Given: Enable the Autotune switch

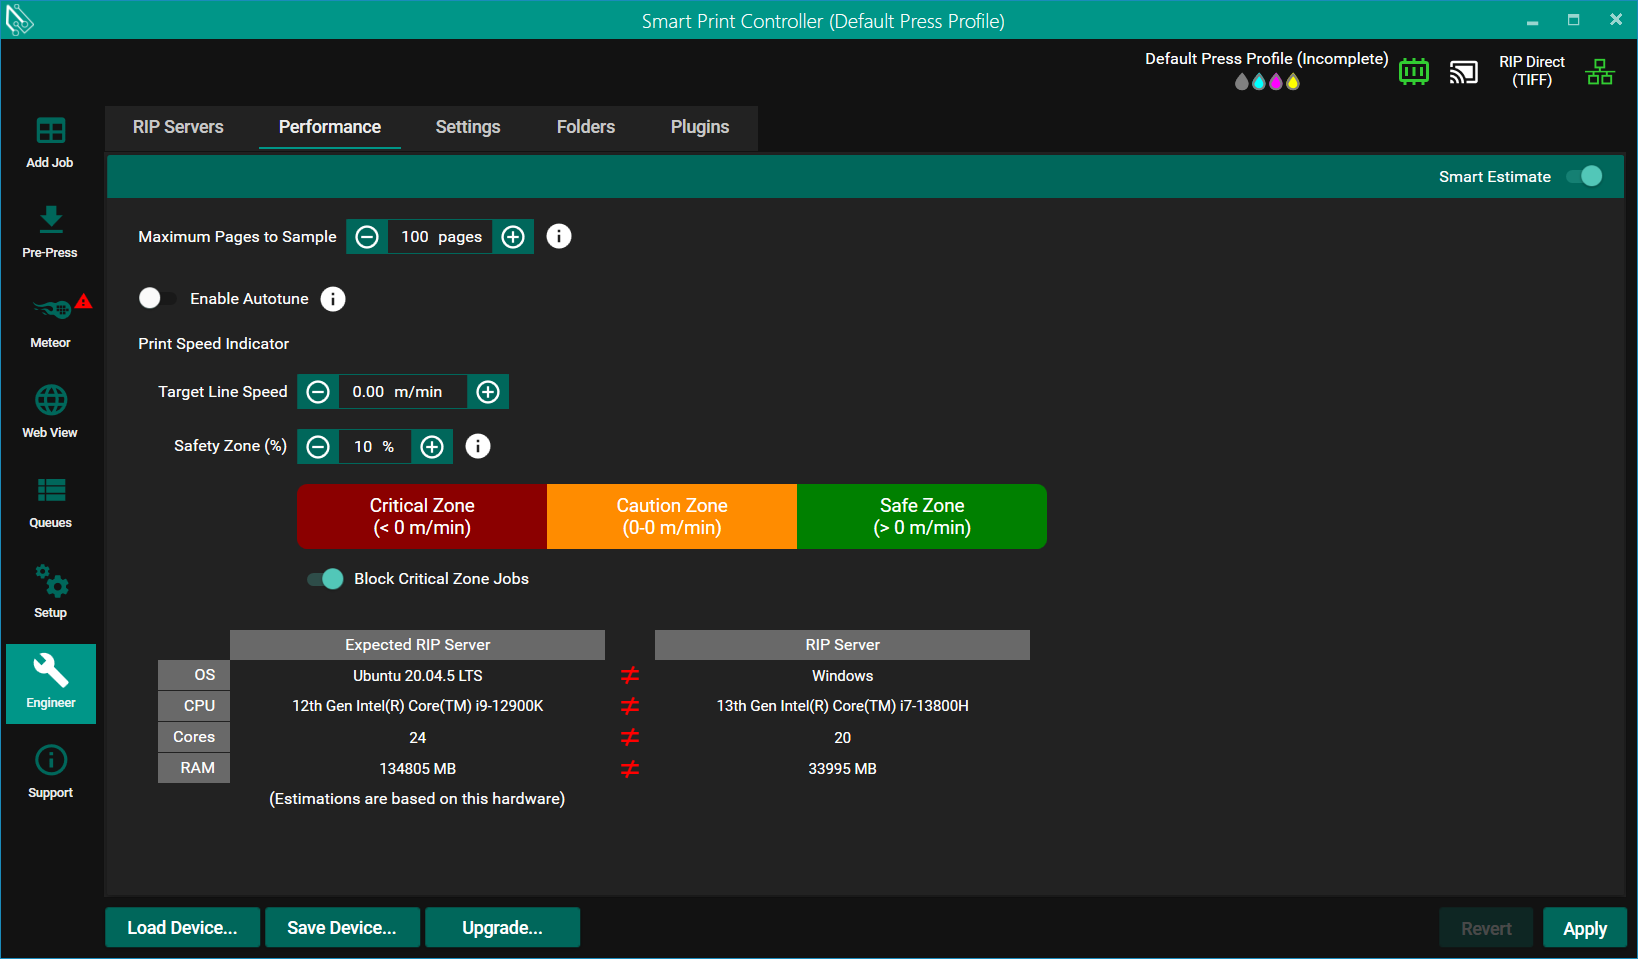Looking at the screenshot, I should [x=157, y=298].
